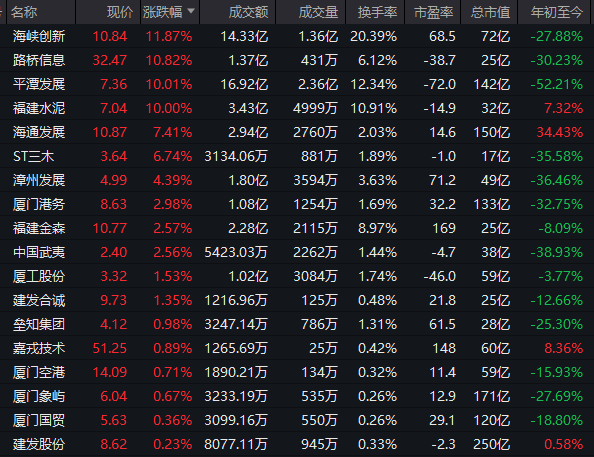594x457 pixels.
Task: Sort by the 现价 column header
Action: (120, 12)
